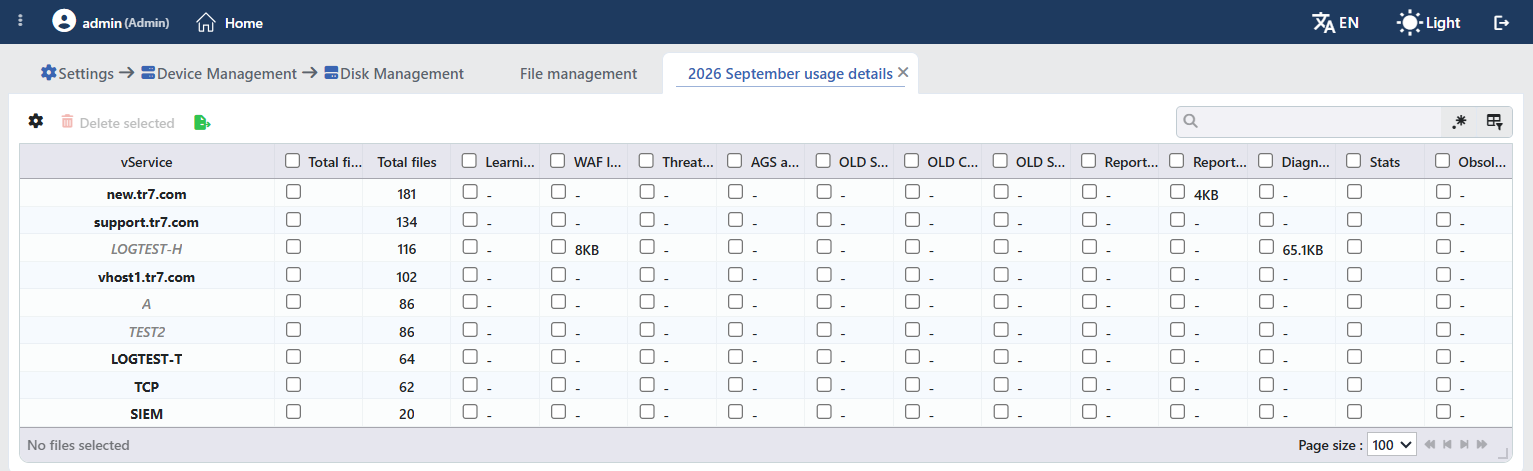This screenshot has height=471, width=1533.
Task: Check the total file size checkbox for TCP
Action: (x=293, y=384)
